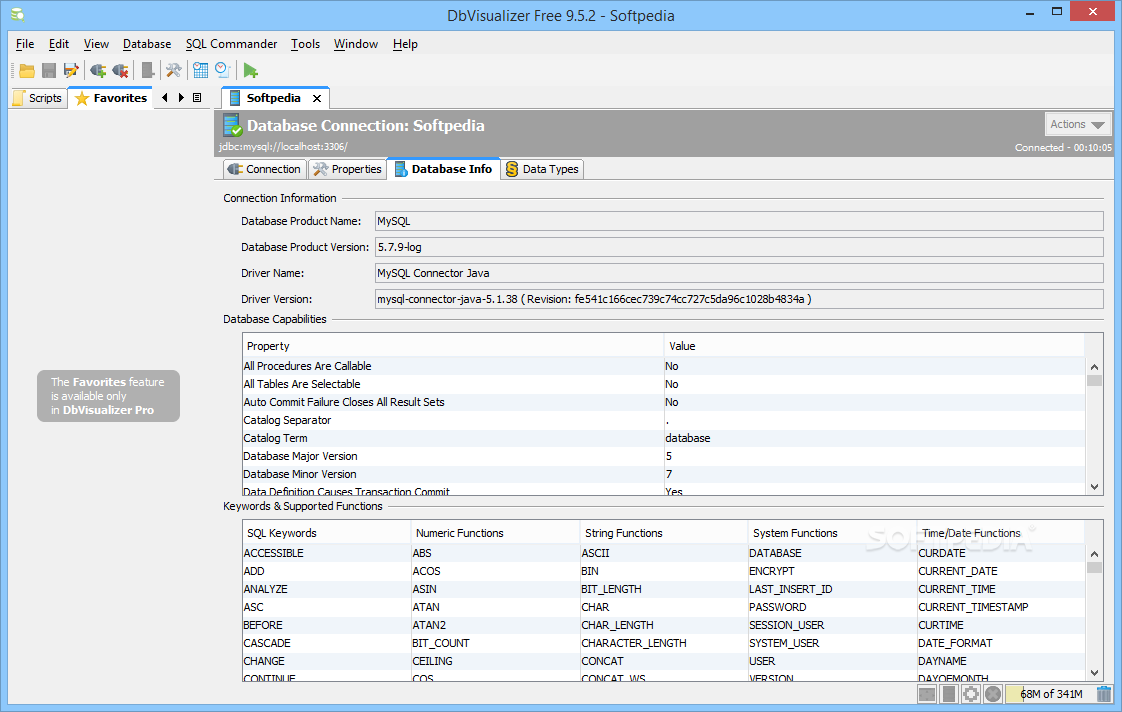This screenshot has height=712, width=1122.
Task: Close the Softpedia tab
Action: (x=317, y=99)
